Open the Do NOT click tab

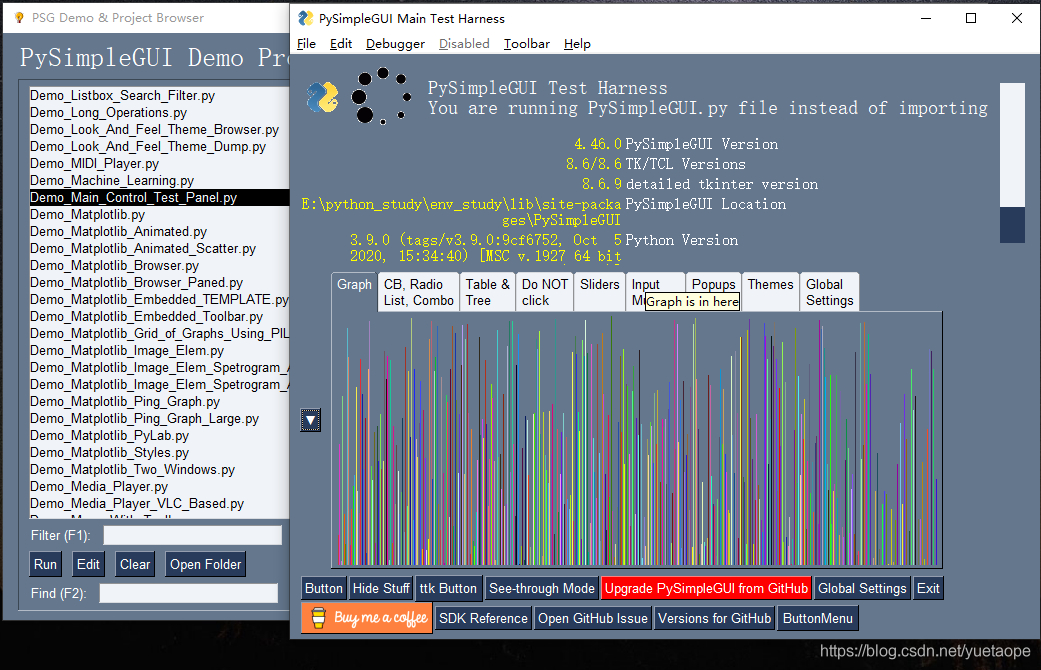coord(544,292)
